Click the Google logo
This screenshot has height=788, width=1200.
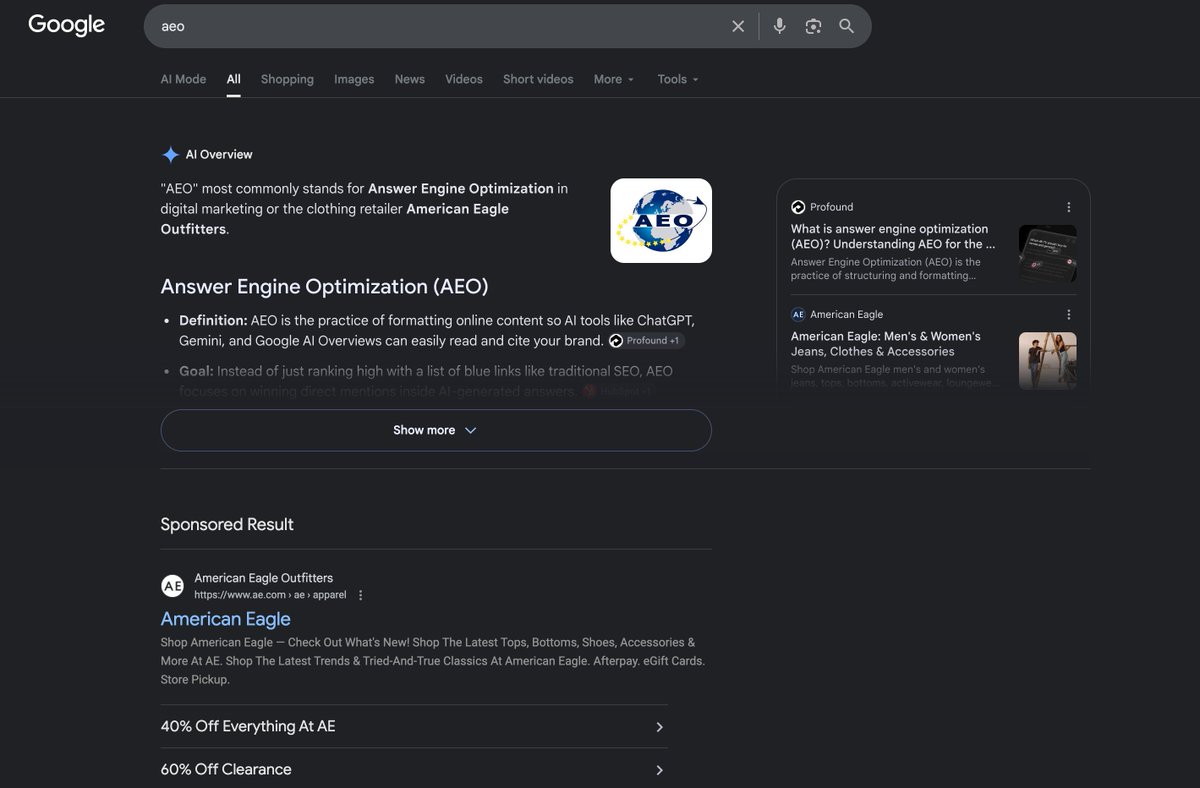(x=66, y=26)
